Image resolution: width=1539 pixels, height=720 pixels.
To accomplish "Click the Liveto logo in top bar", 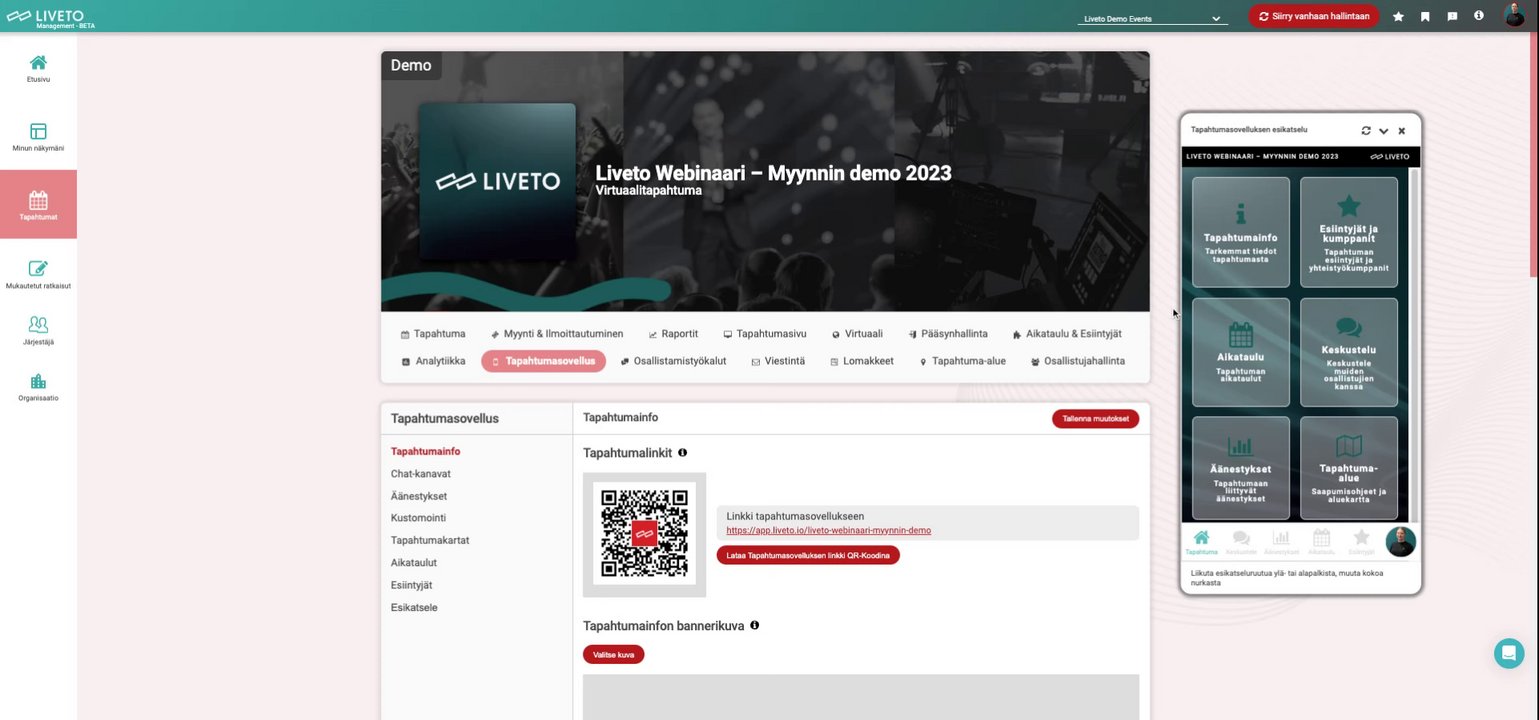I will 51,16.
